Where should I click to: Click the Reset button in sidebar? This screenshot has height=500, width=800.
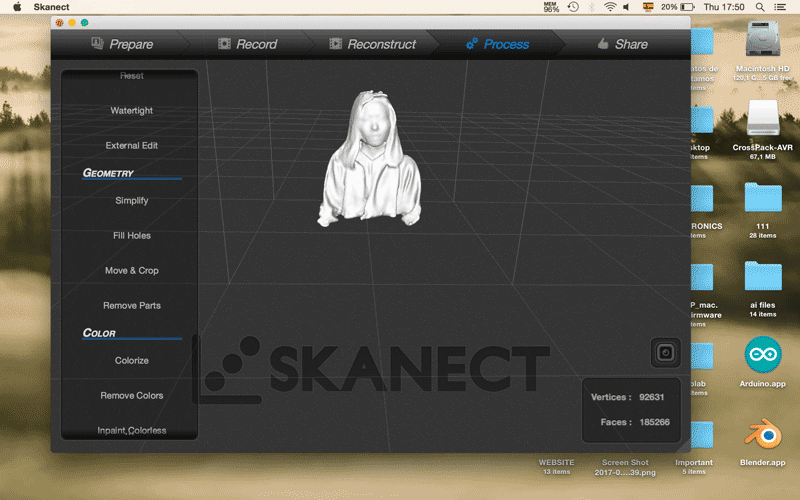132,76
